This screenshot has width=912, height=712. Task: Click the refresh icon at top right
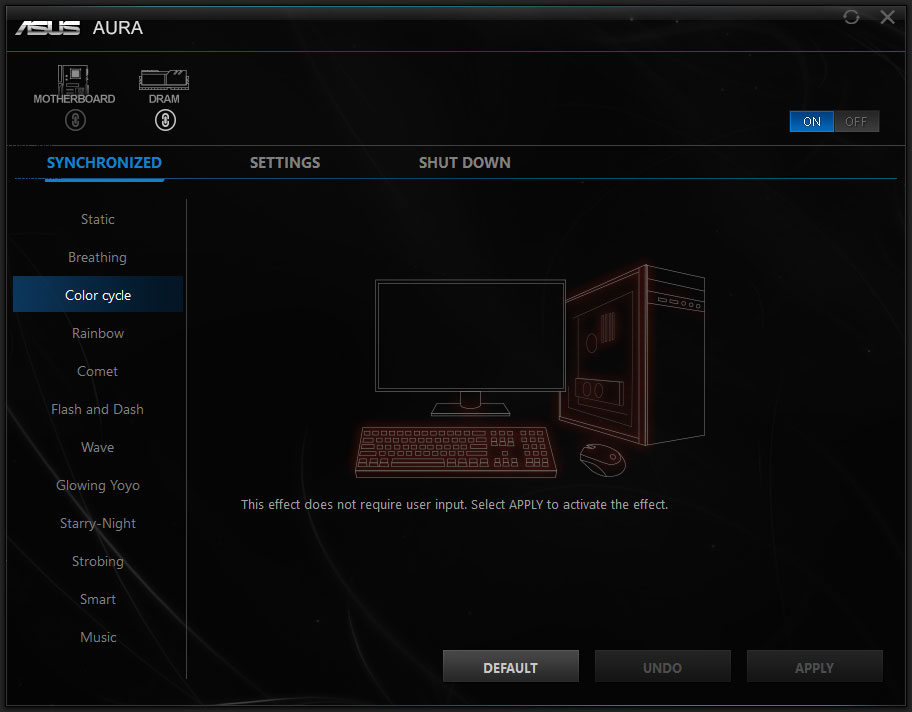(851, 17)
